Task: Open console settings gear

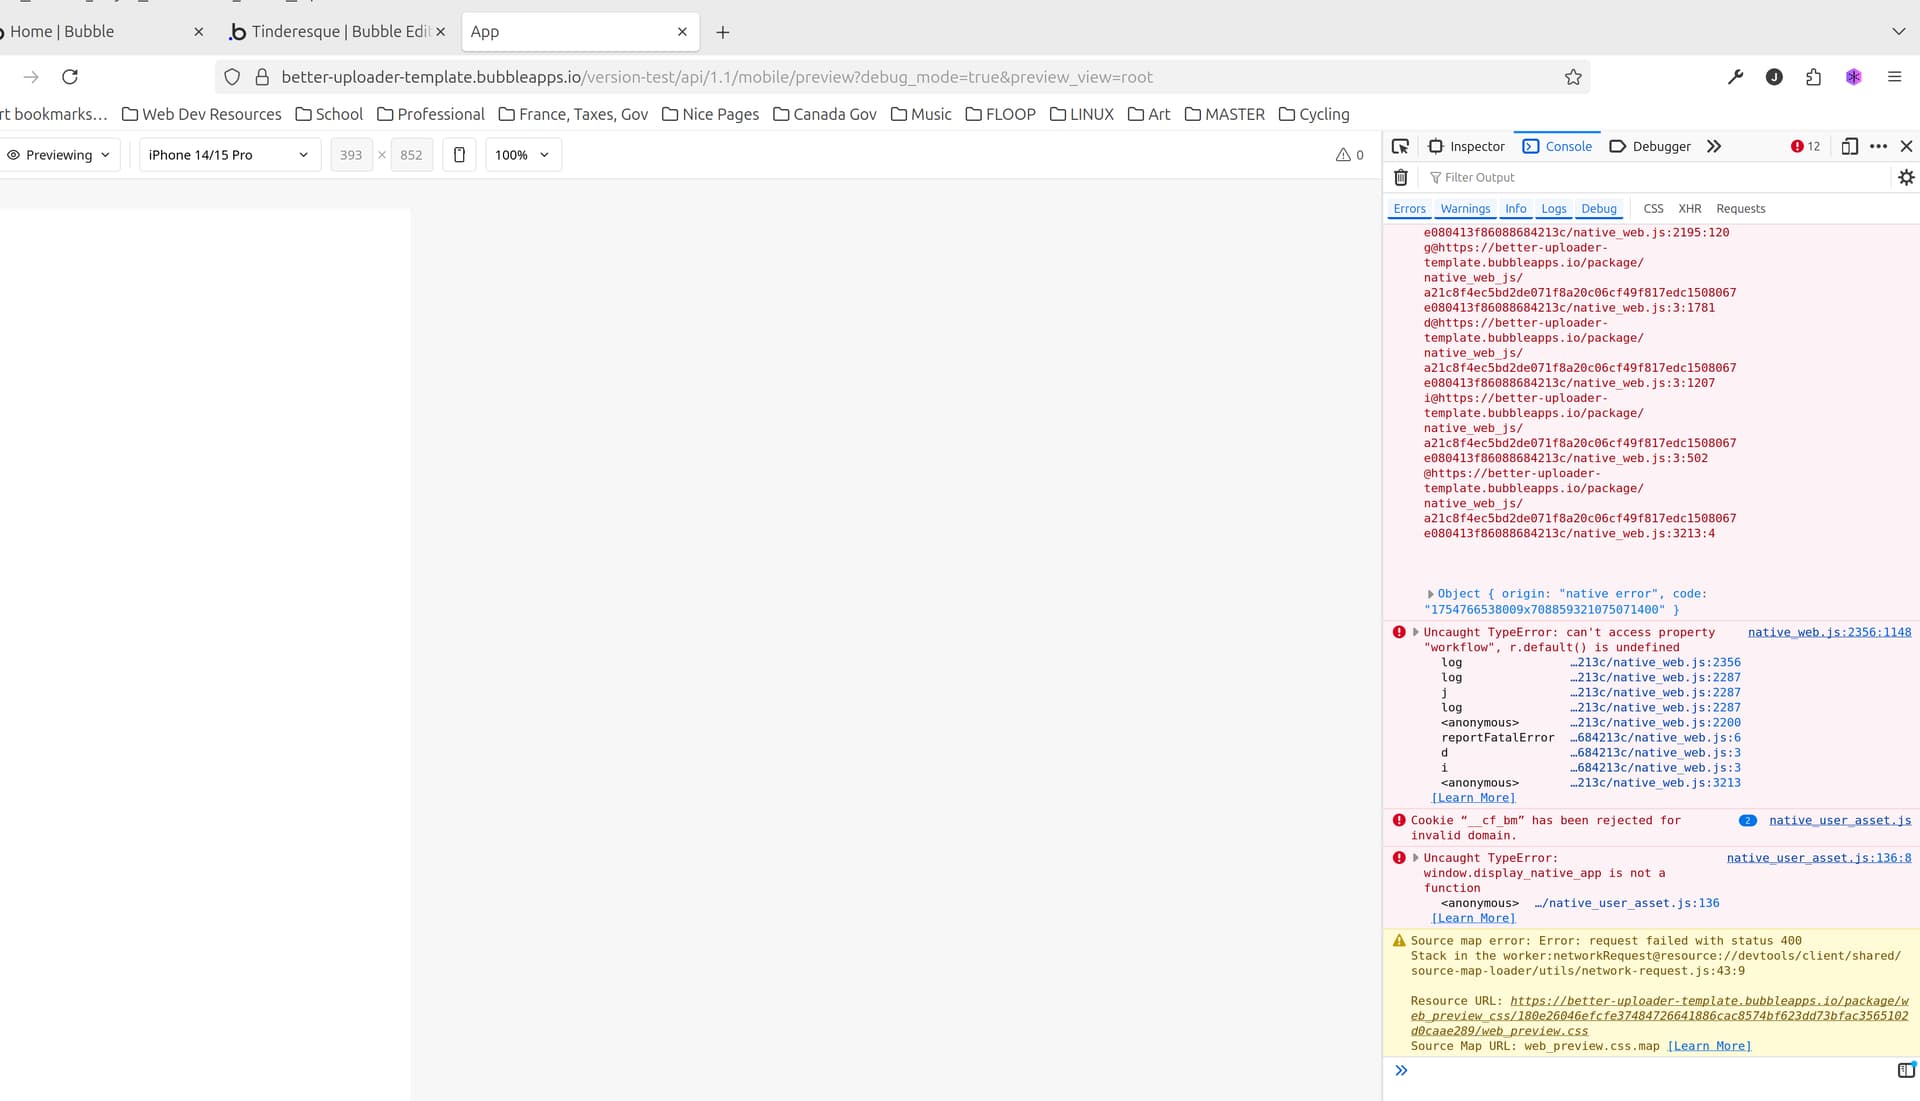Action: [x=1906, y=177]
